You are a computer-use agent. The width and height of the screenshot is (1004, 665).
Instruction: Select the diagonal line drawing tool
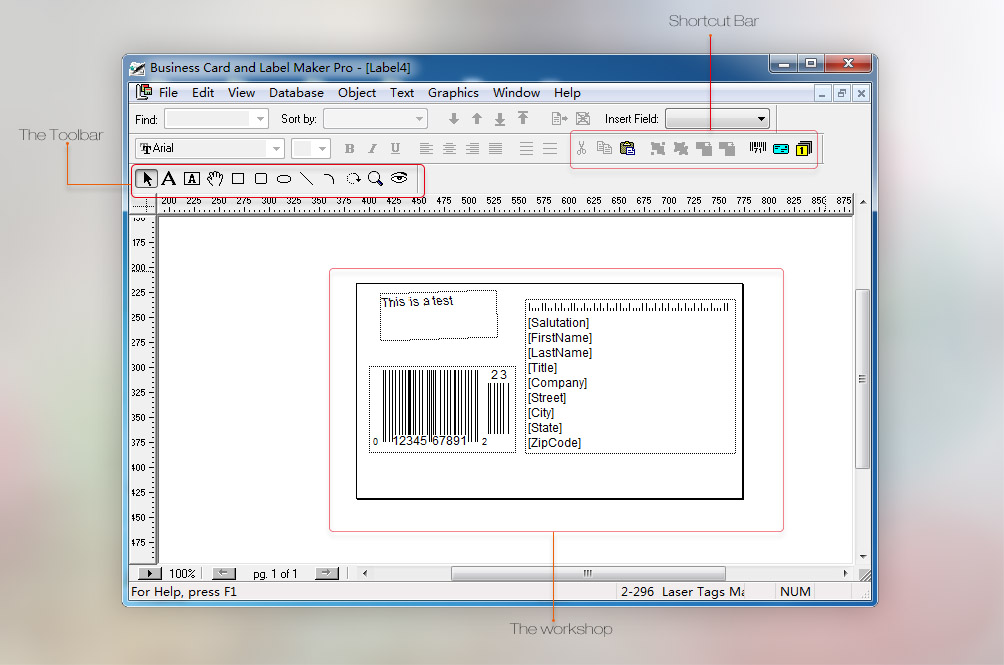(306, 179)
